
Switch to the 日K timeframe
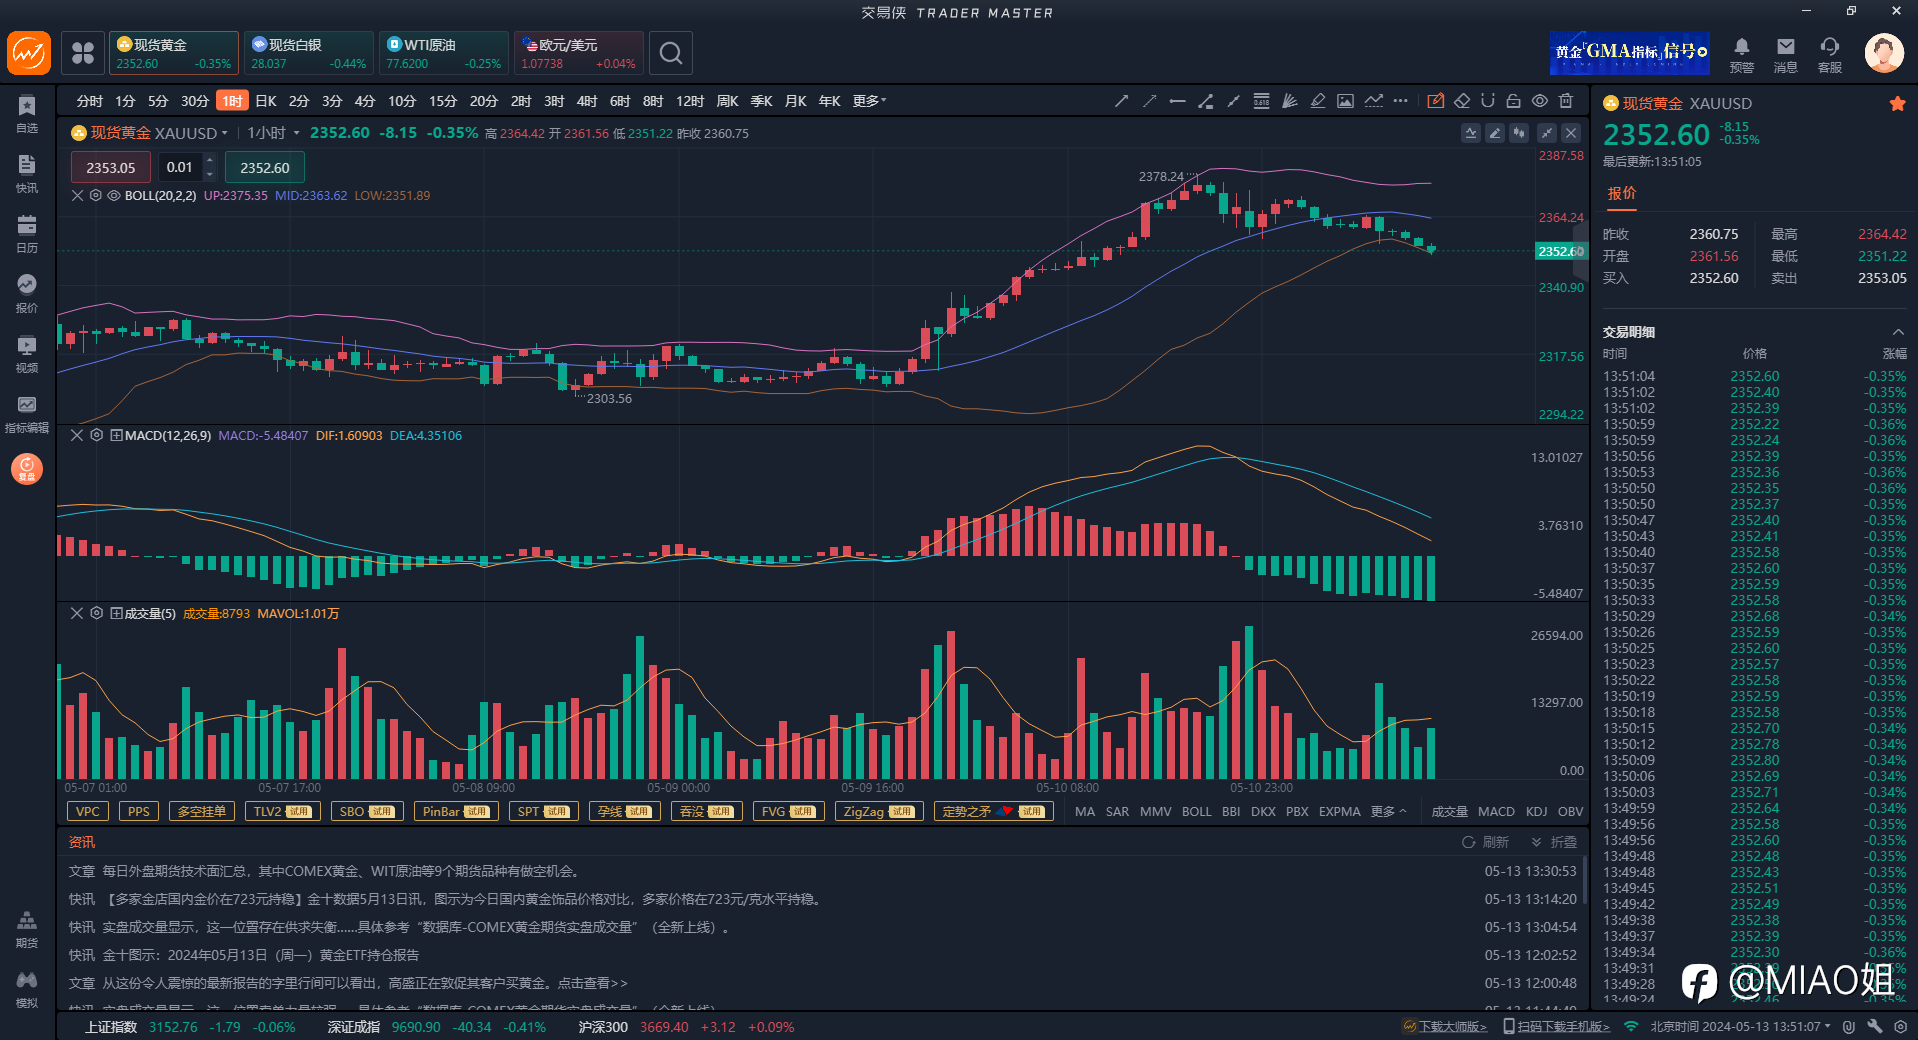(265, 101)
